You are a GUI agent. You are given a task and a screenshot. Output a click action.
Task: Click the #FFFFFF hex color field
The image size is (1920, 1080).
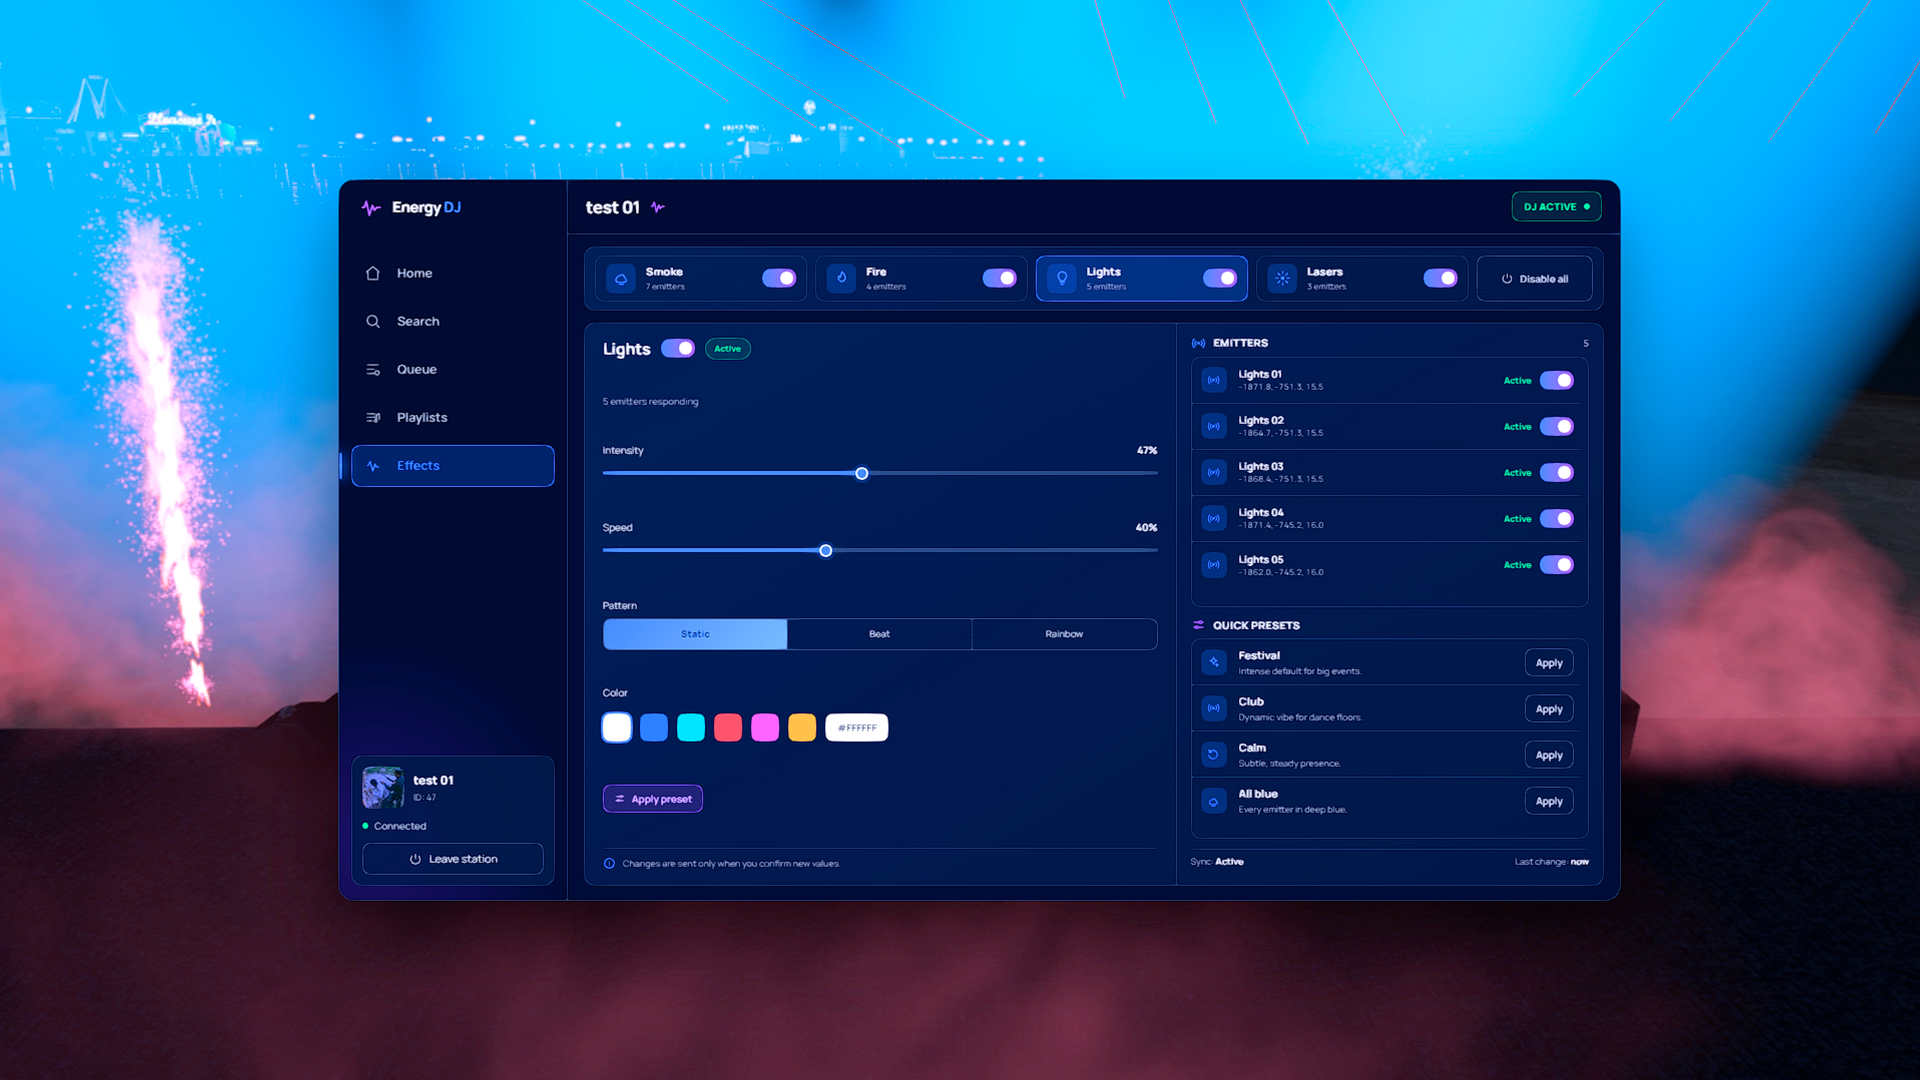coord(857,728)
